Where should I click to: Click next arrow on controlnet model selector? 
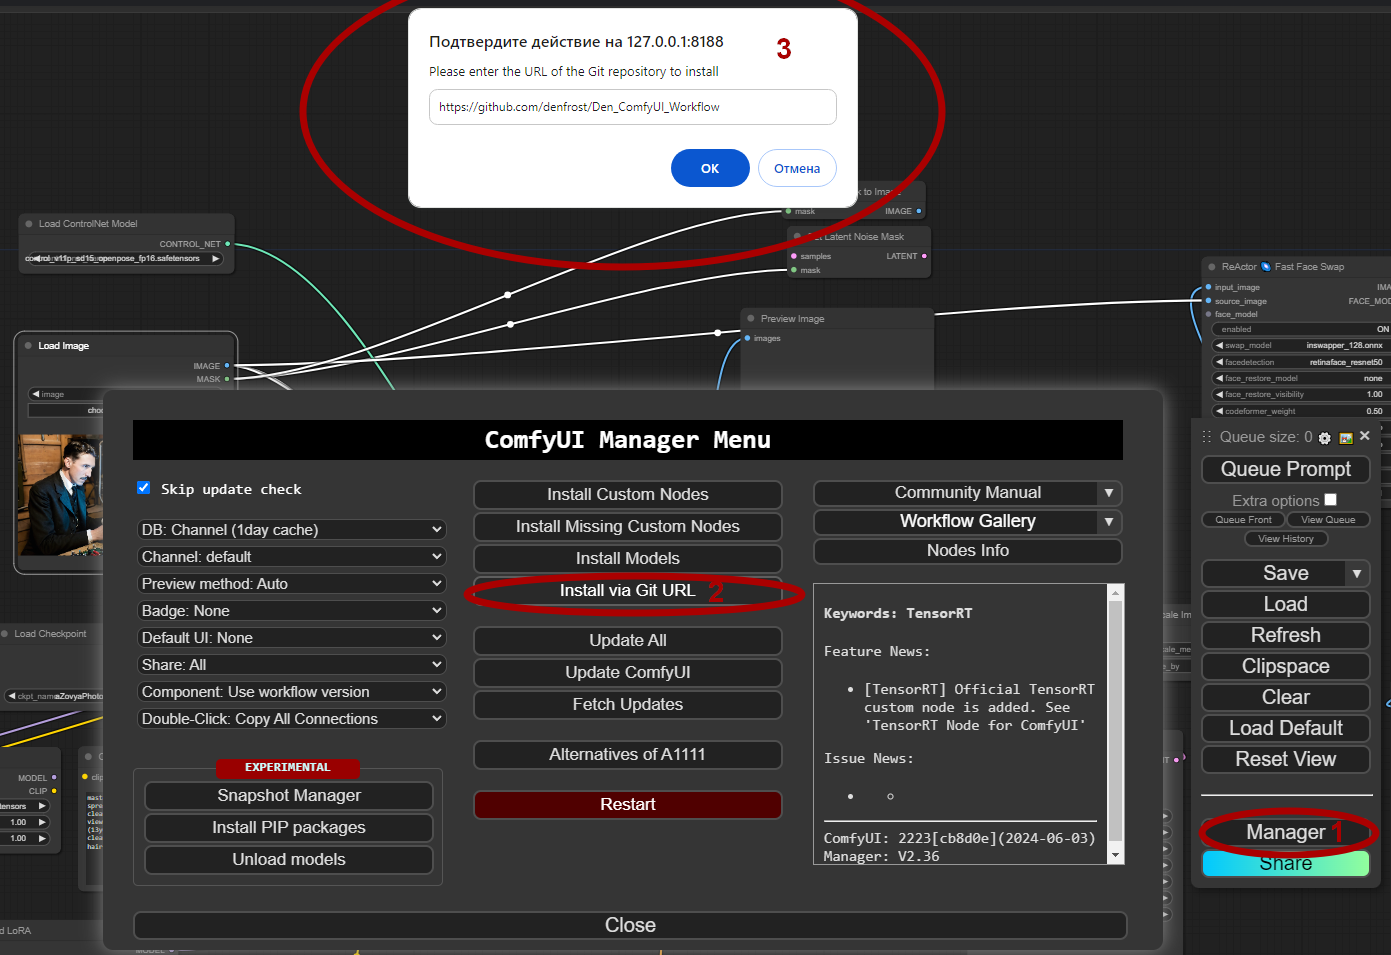215,259
